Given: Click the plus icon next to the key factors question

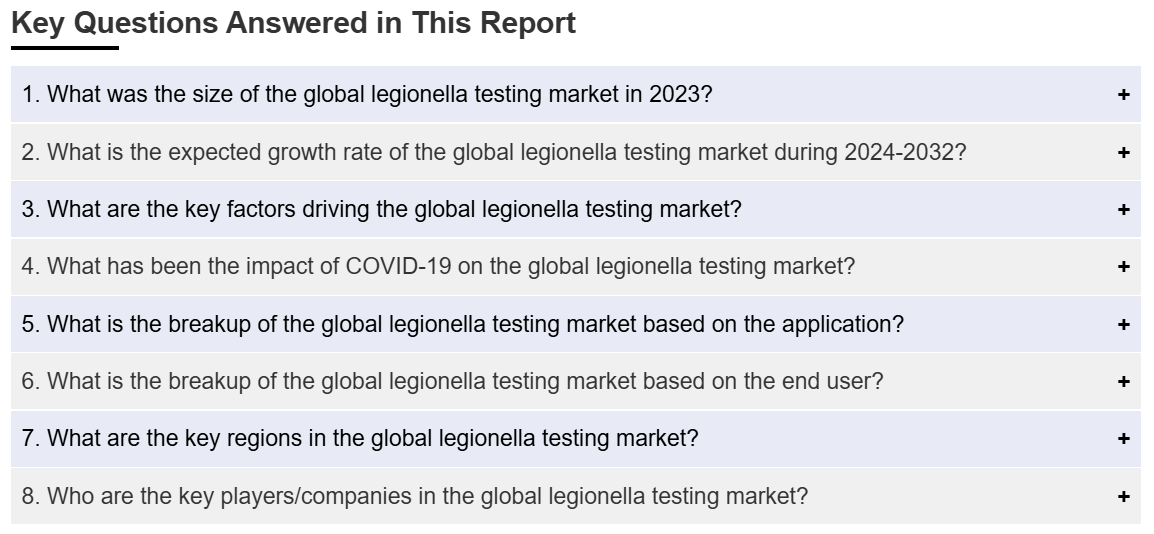Looking at the screenshot, I should point(1123,210).
